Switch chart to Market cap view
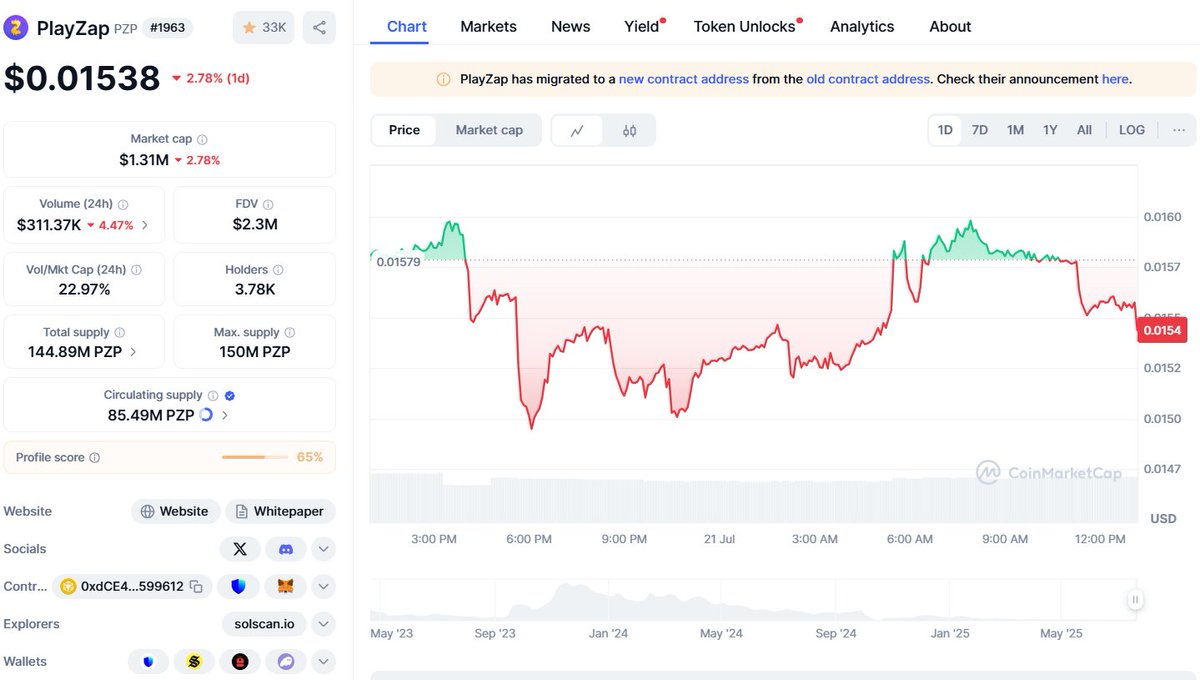This screenshot has width=1200, height=680. (x=489, y=130)
